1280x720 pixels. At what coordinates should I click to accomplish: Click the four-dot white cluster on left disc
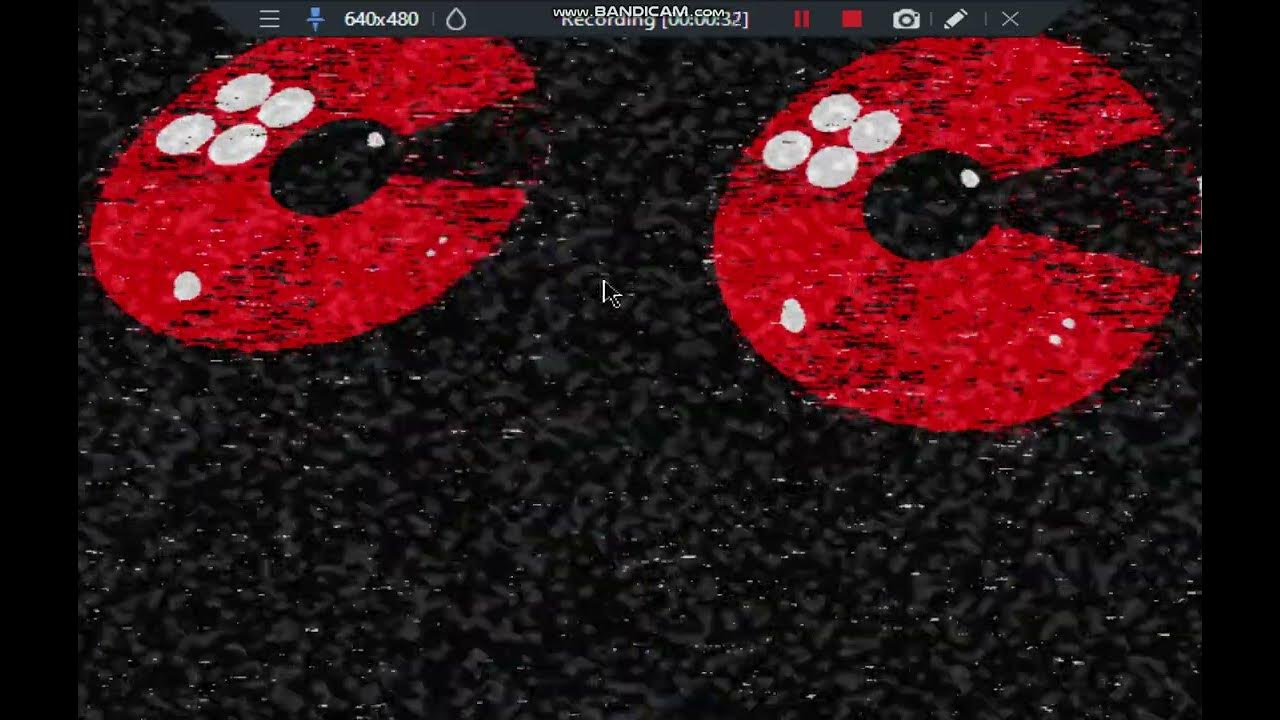coord(236,120)
